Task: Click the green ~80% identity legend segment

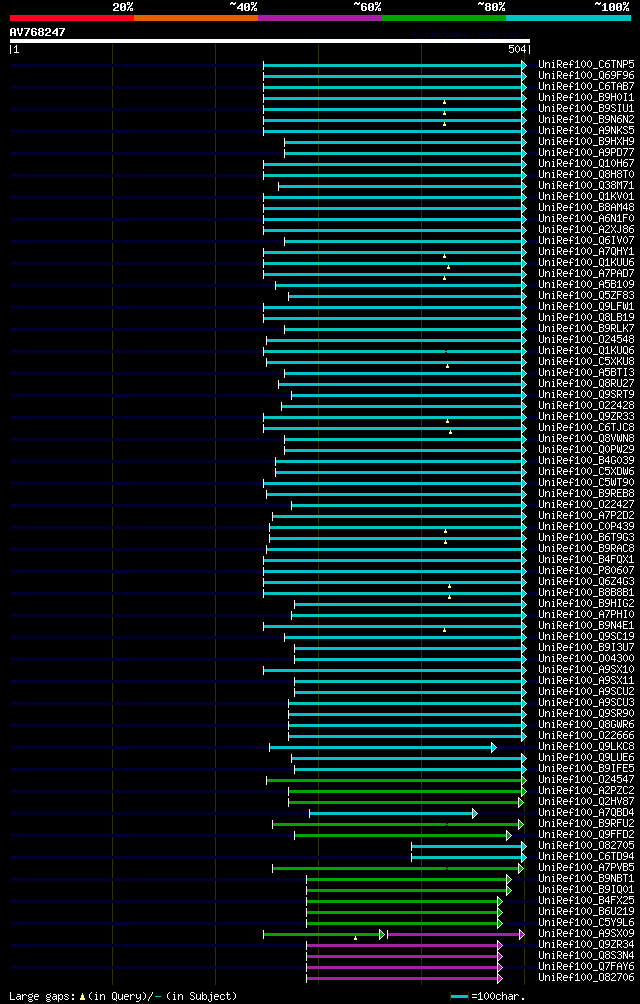Action: (x=444, y=18)
